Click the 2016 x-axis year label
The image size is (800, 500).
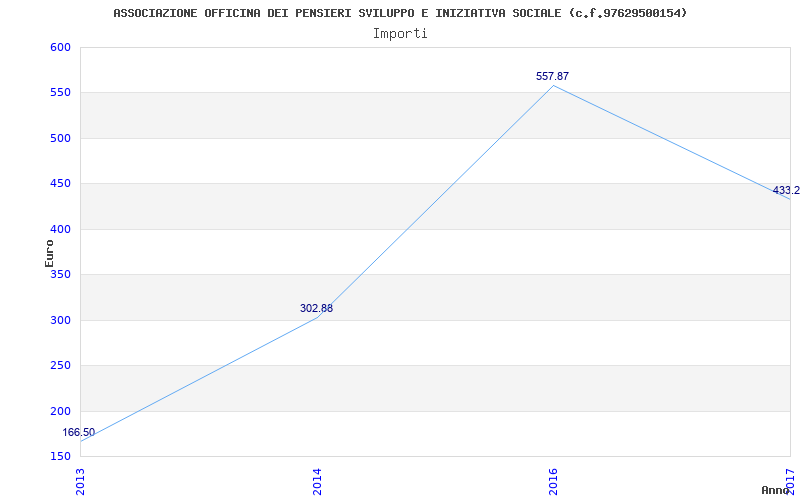[x=554, y=482]
